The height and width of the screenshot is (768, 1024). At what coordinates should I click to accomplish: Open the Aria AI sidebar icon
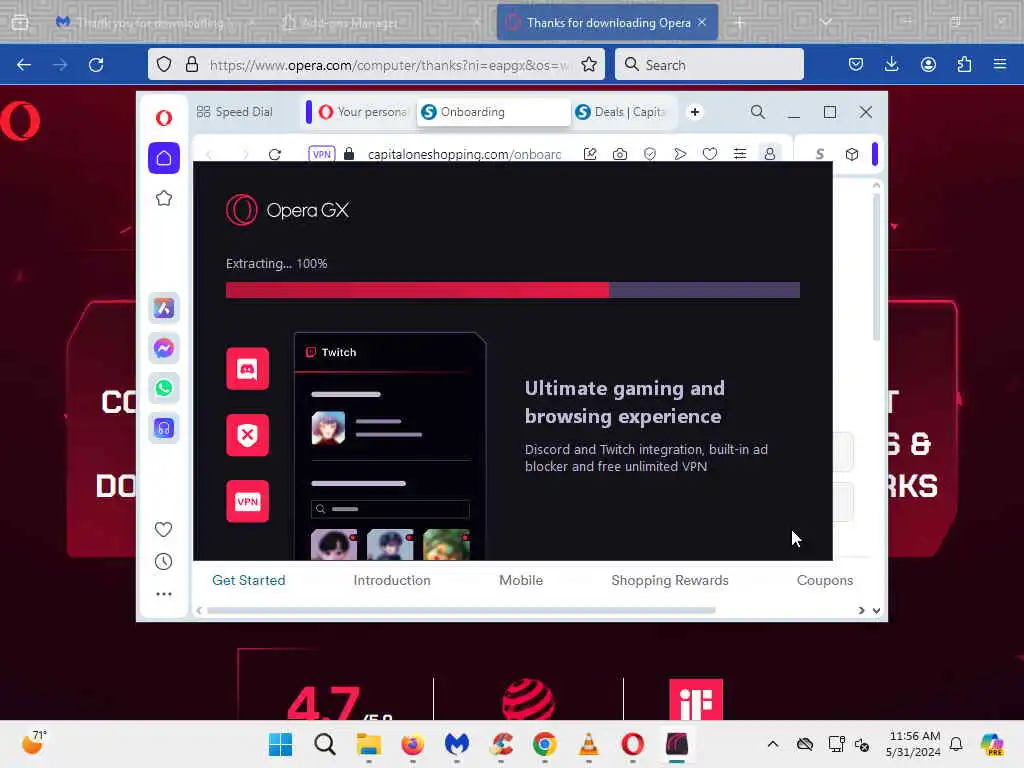point(164,308)
